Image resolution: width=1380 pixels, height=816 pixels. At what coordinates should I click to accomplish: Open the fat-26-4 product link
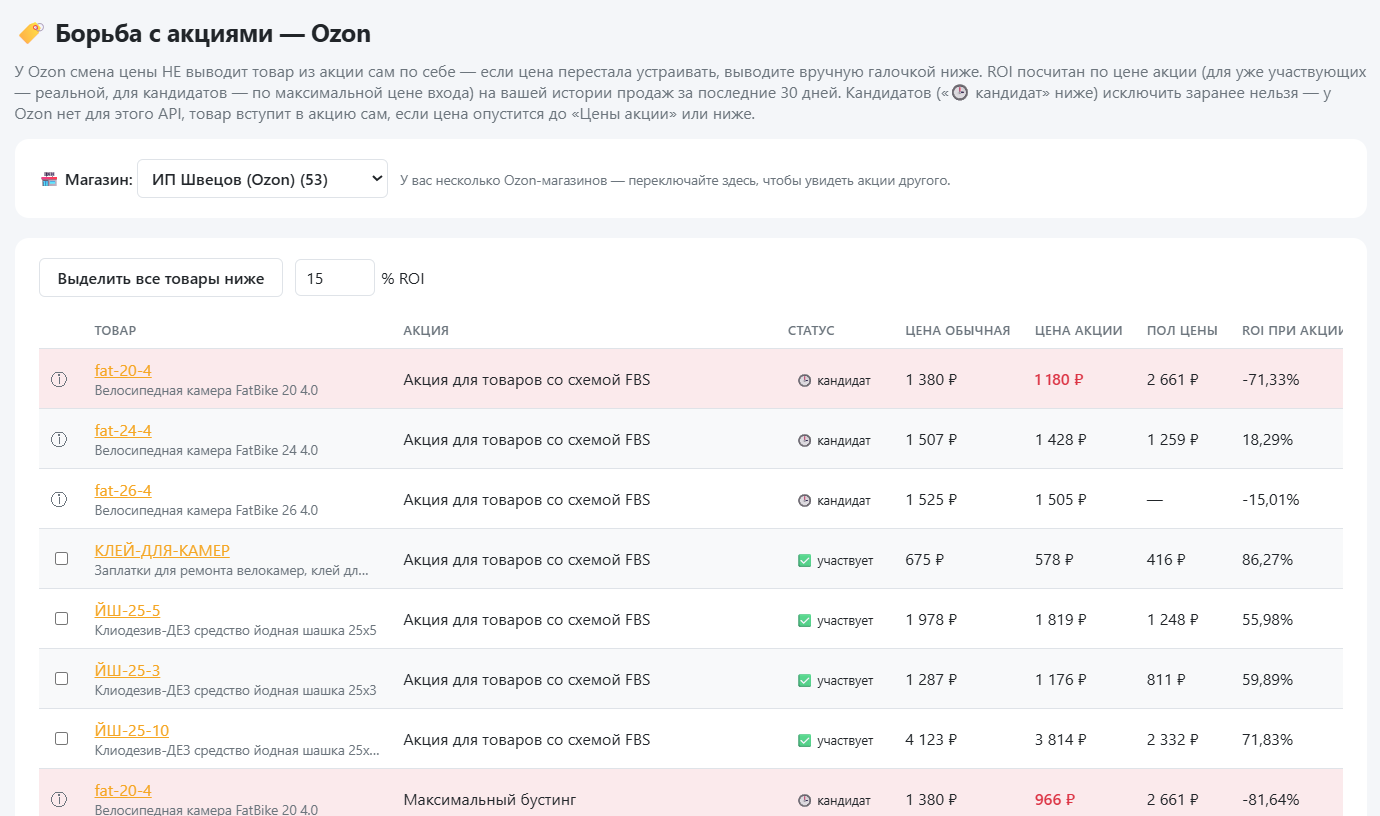[123, 490]
